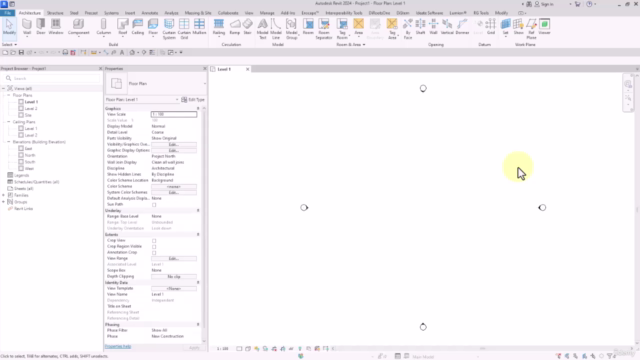Enable the Crop View checkbox
The height and width of the screenshot is (360, 640).
pos(154,241)
